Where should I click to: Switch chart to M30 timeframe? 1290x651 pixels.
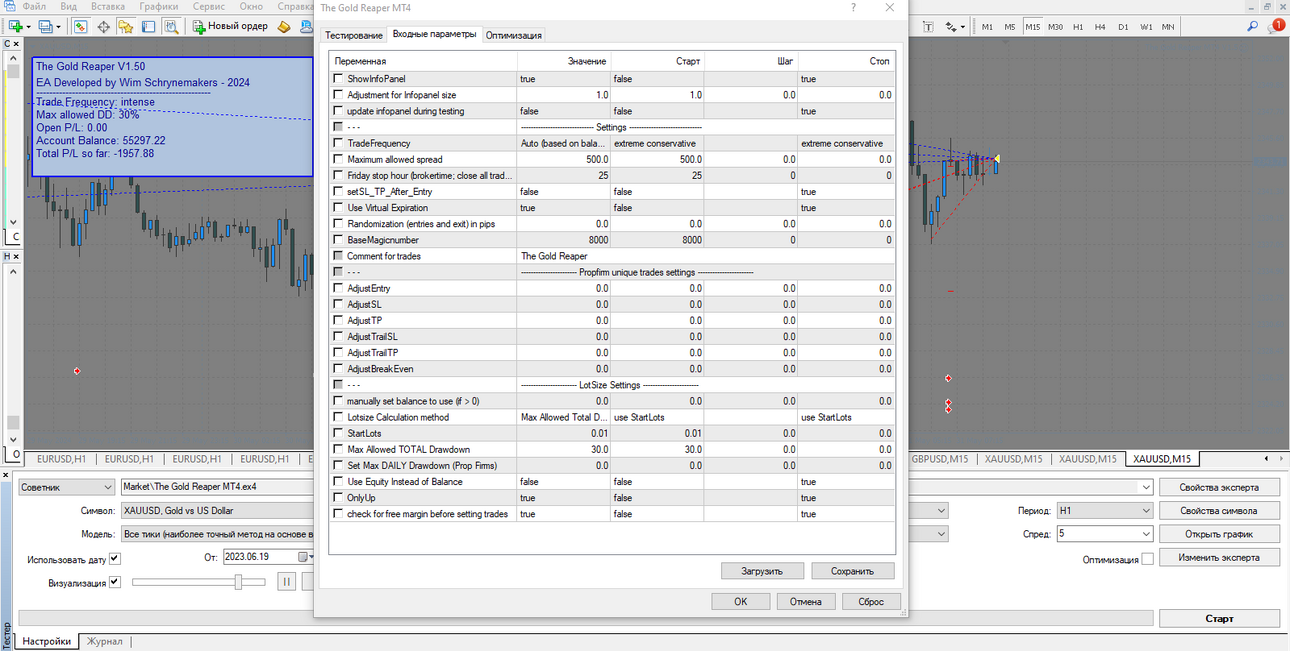(1055, 27)
